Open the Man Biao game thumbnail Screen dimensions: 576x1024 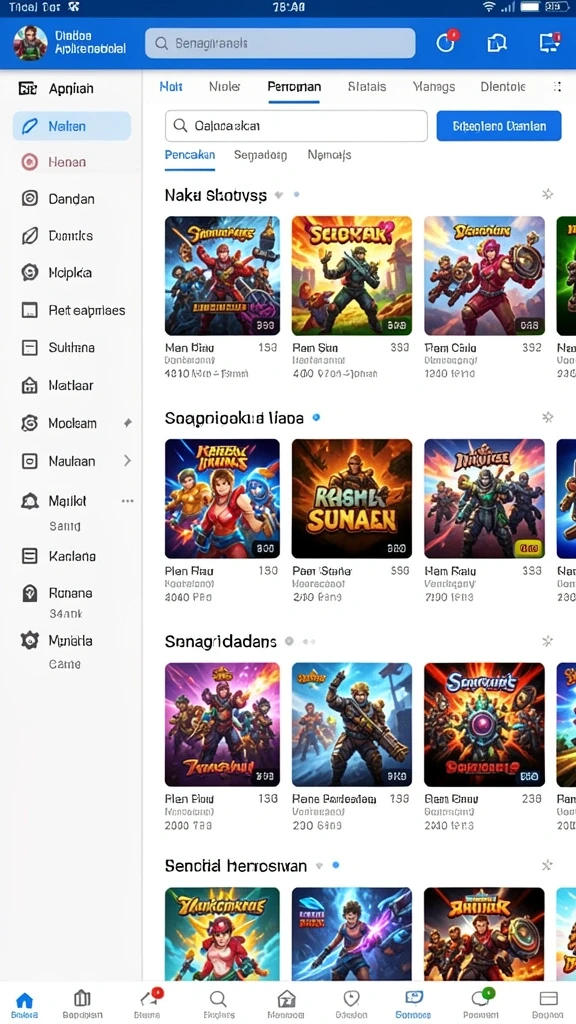(x=222, y=276)
